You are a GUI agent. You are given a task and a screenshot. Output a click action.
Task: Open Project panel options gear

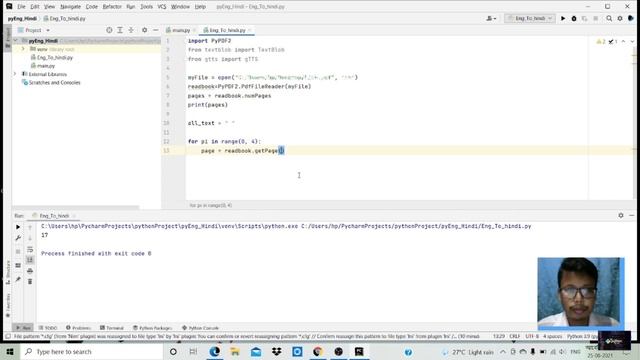(144, 30)
